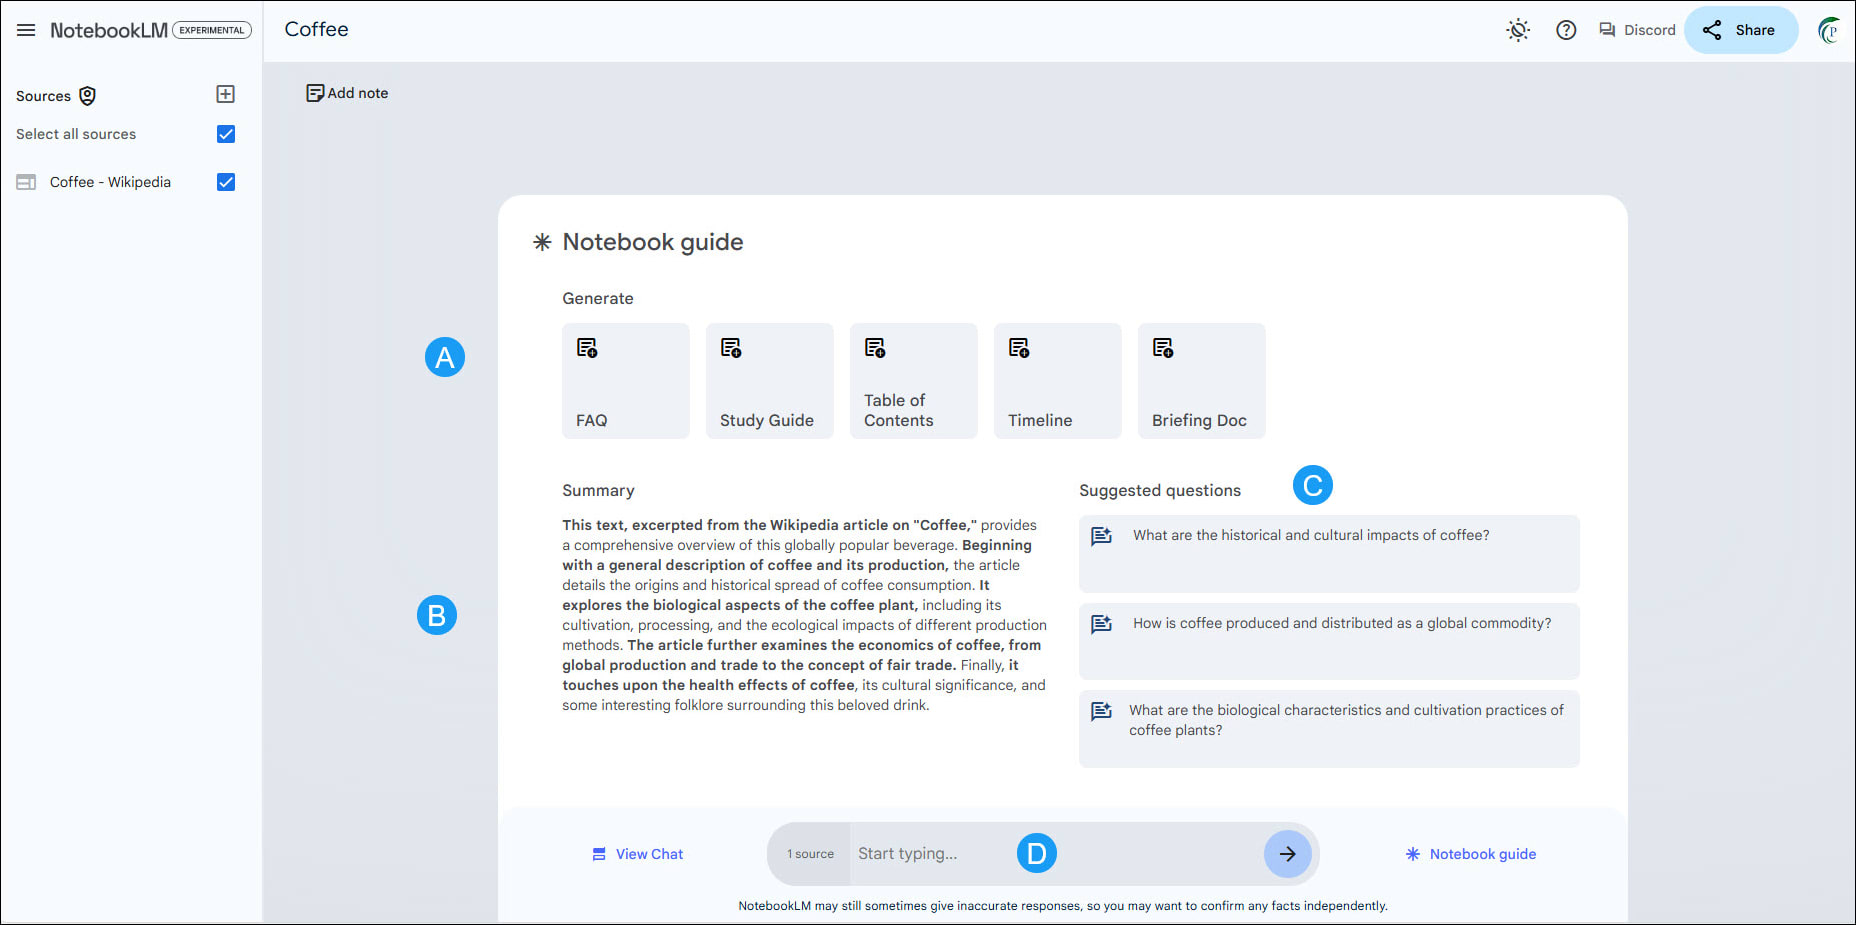Click the source privacy shield icon
This screenshot has height=925, width=1856.
coord(88,95)
